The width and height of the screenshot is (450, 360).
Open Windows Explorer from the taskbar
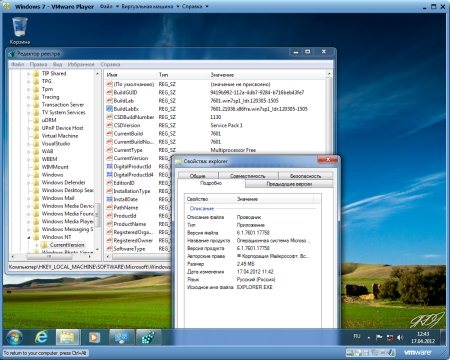(x=68, y=337)
